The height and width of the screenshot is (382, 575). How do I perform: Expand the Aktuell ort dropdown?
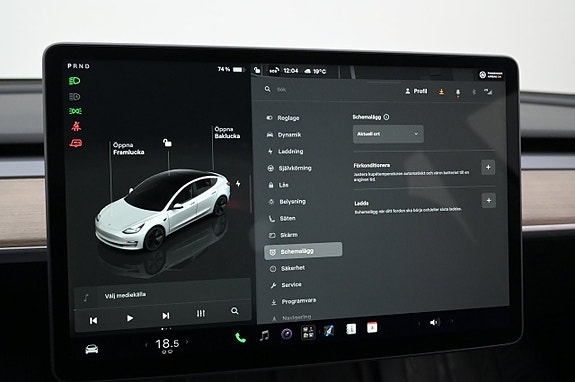click(x=388, y=134)
